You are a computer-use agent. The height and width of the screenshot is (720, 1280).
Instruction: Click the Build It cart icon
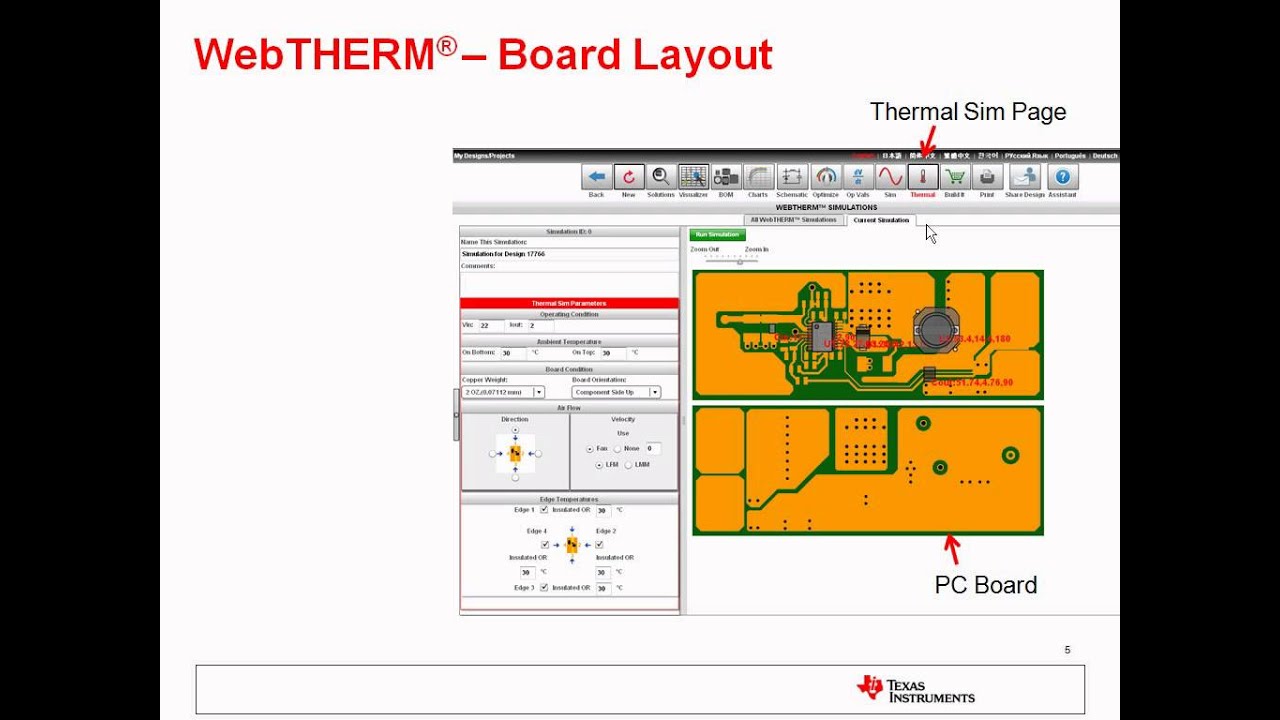[x=955, y=177]
